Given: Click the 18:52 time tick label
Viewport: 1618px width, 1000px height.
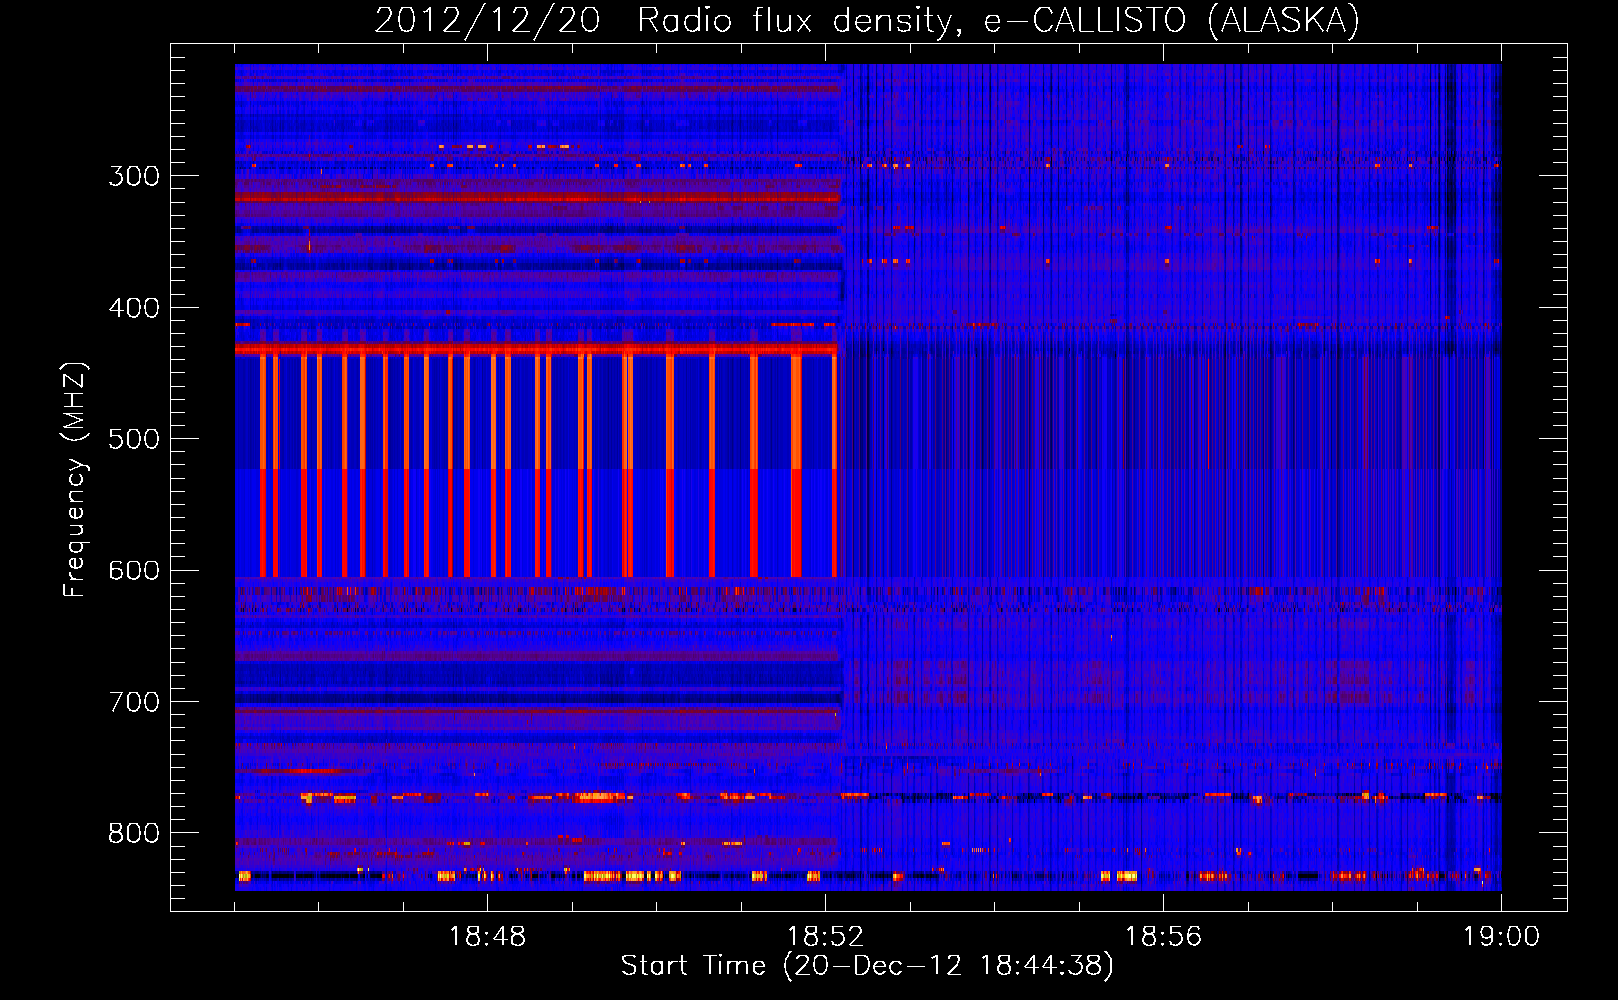Looking at the screenshot, I should coord(825,937).
